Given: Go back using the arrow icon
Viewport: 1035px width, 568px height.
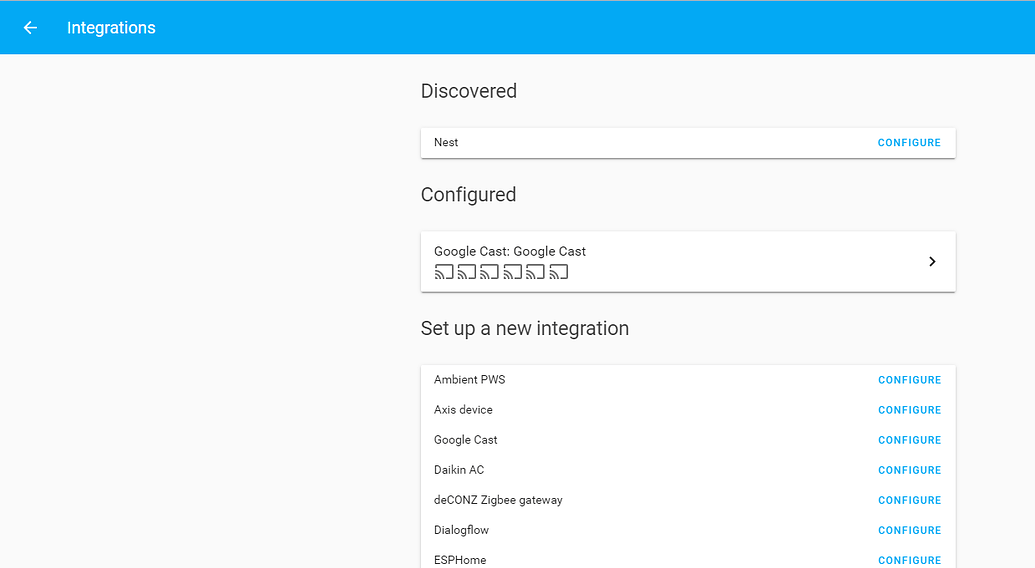Looking at the screenshot, I should pos(30,28).
